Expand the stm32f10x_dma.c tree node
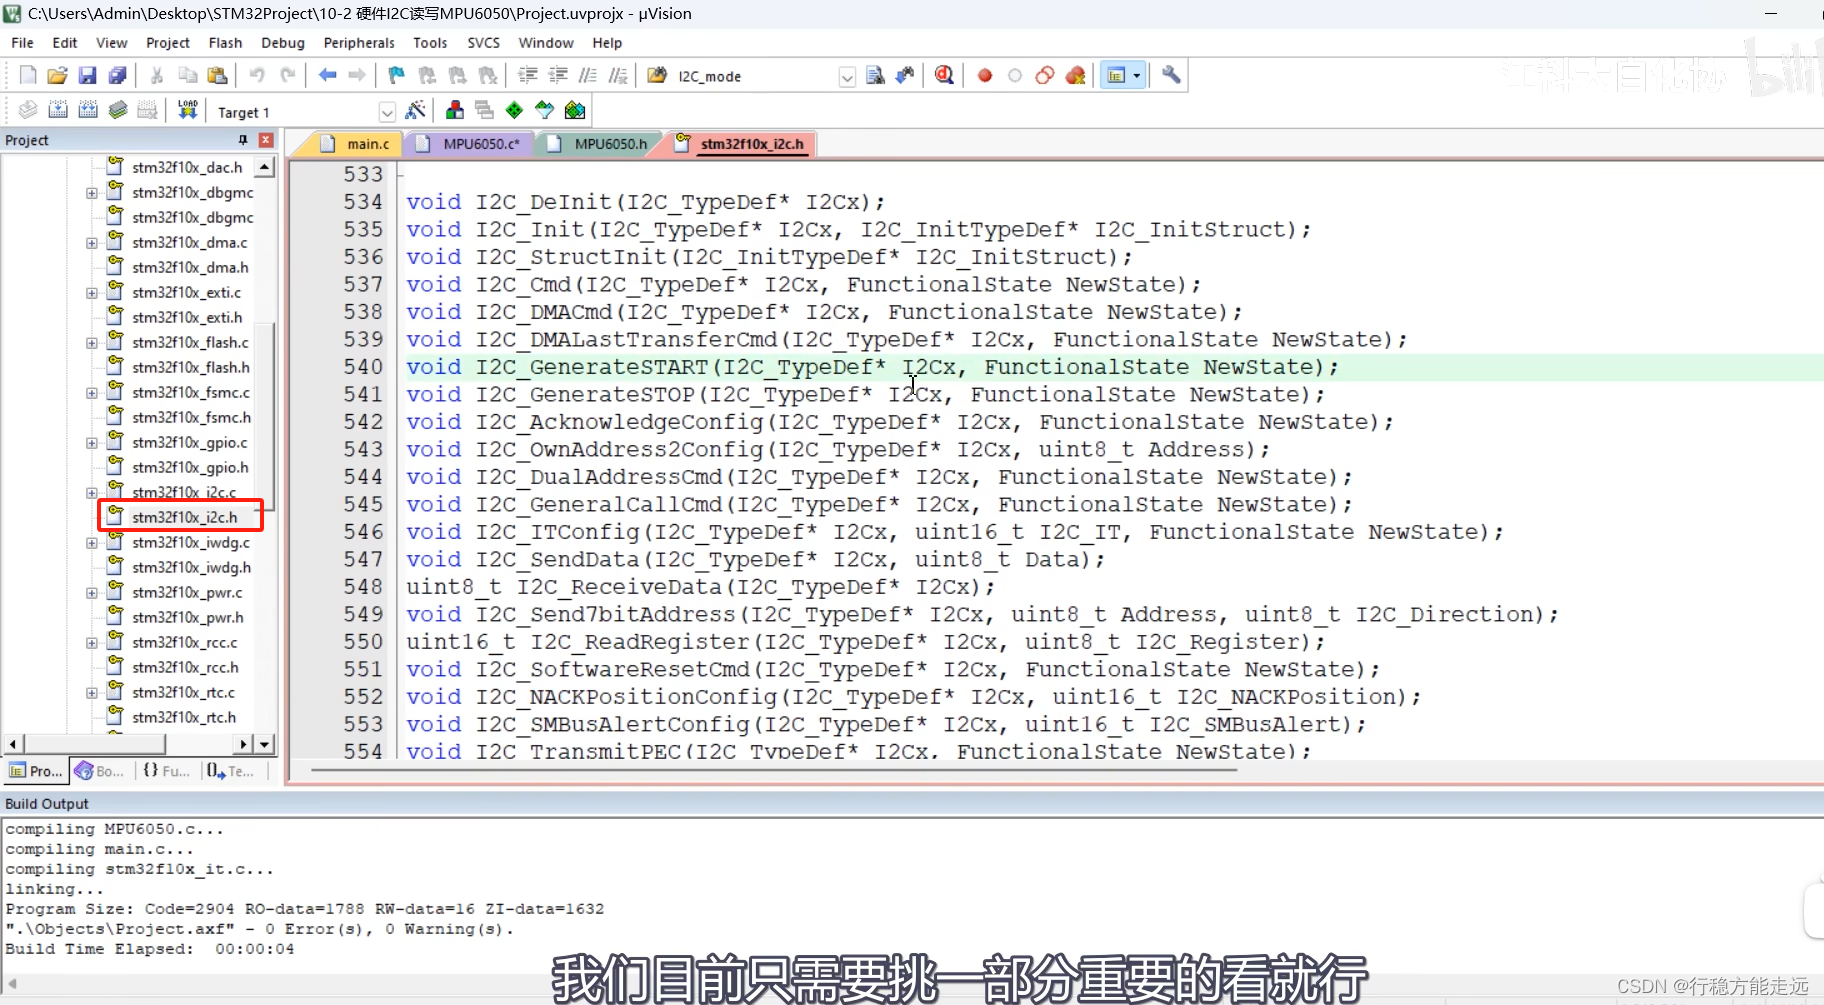 click(92, 243)
